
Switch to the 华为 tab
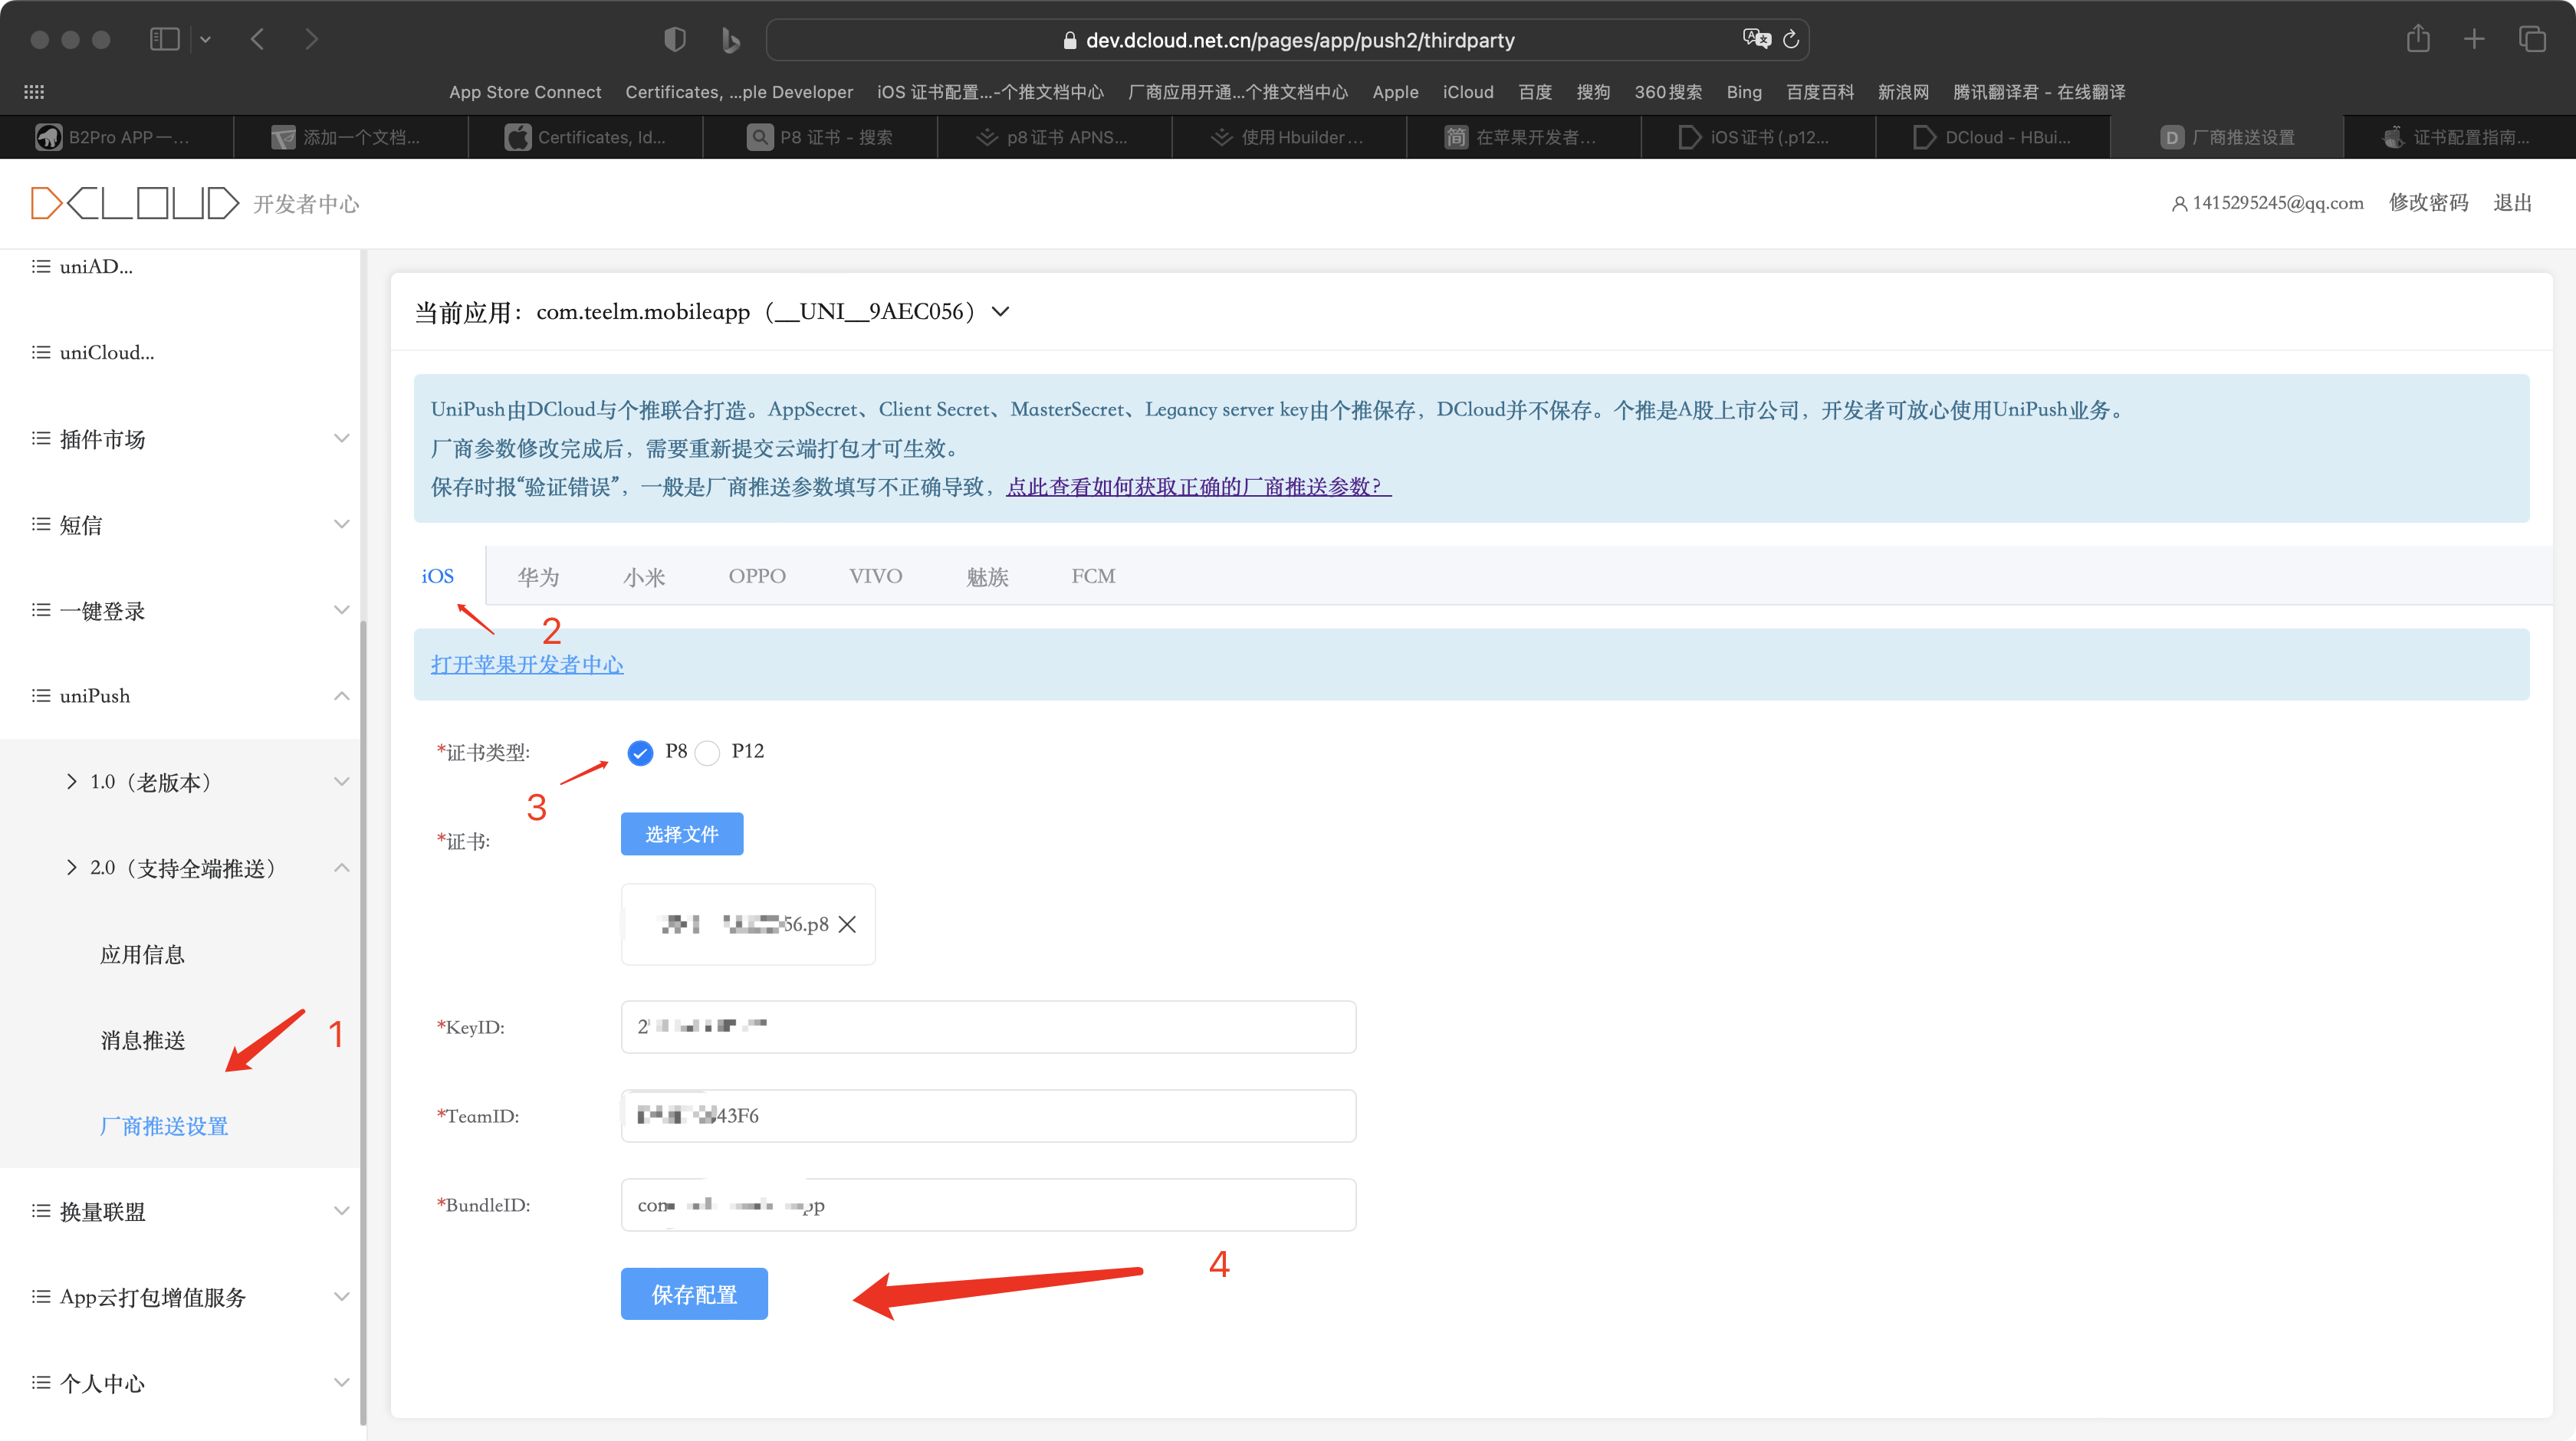538,576
